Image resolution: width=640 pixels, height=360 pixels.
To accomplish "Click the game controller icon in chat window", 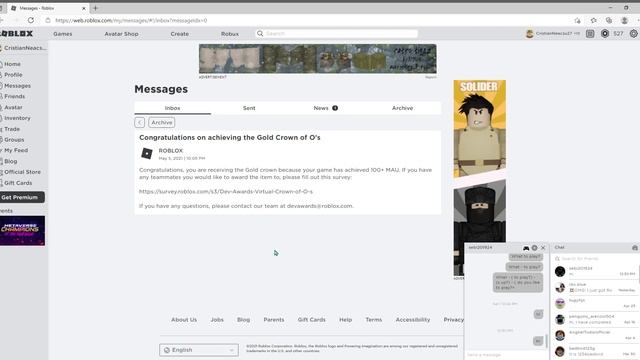I will 526,248.
